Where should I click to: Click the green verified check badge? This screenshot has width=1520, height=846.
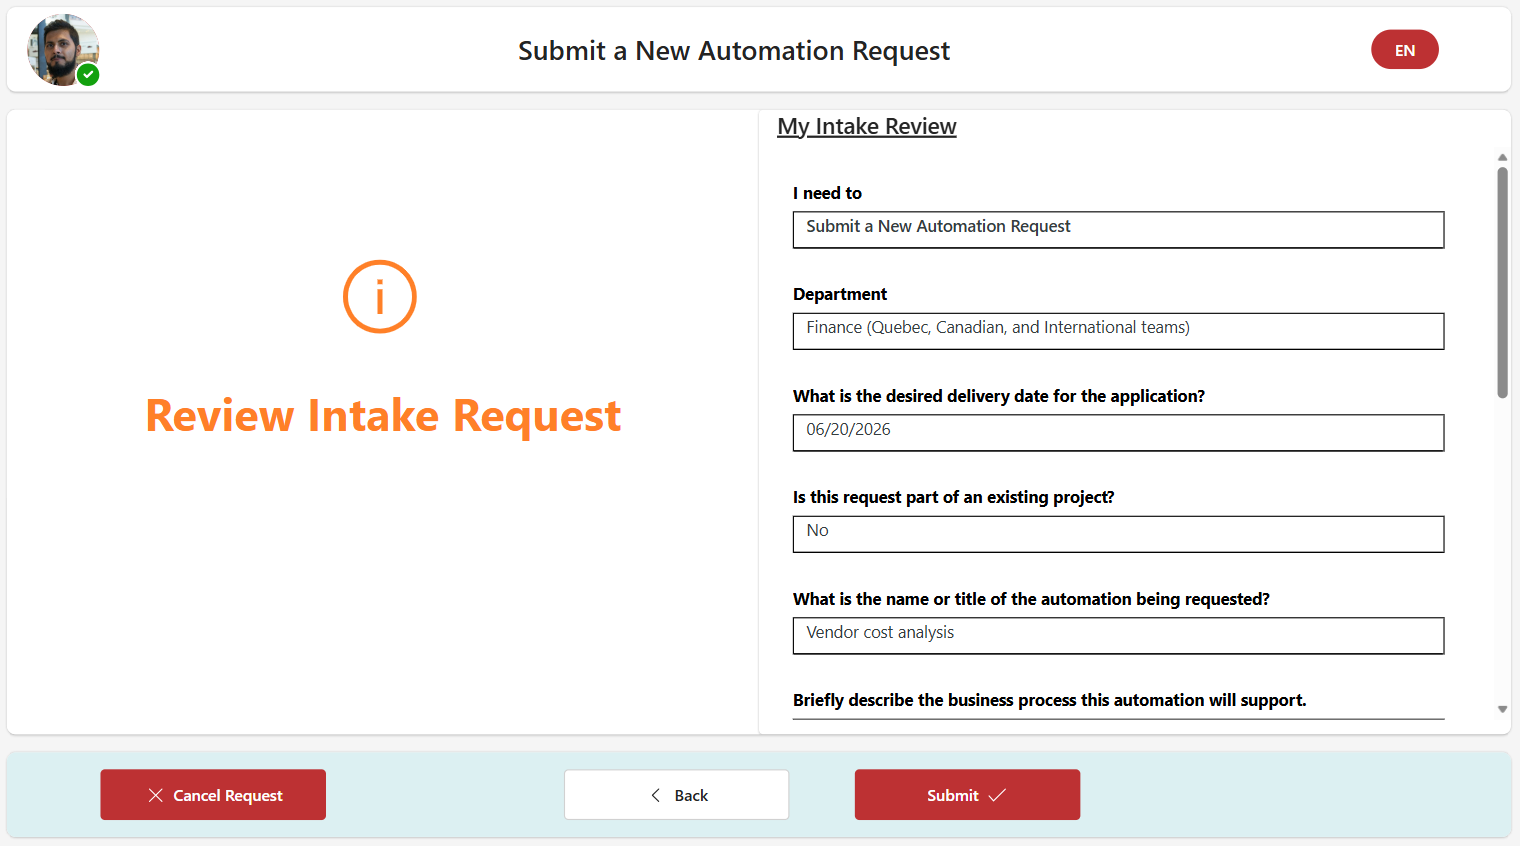point(88,75)
